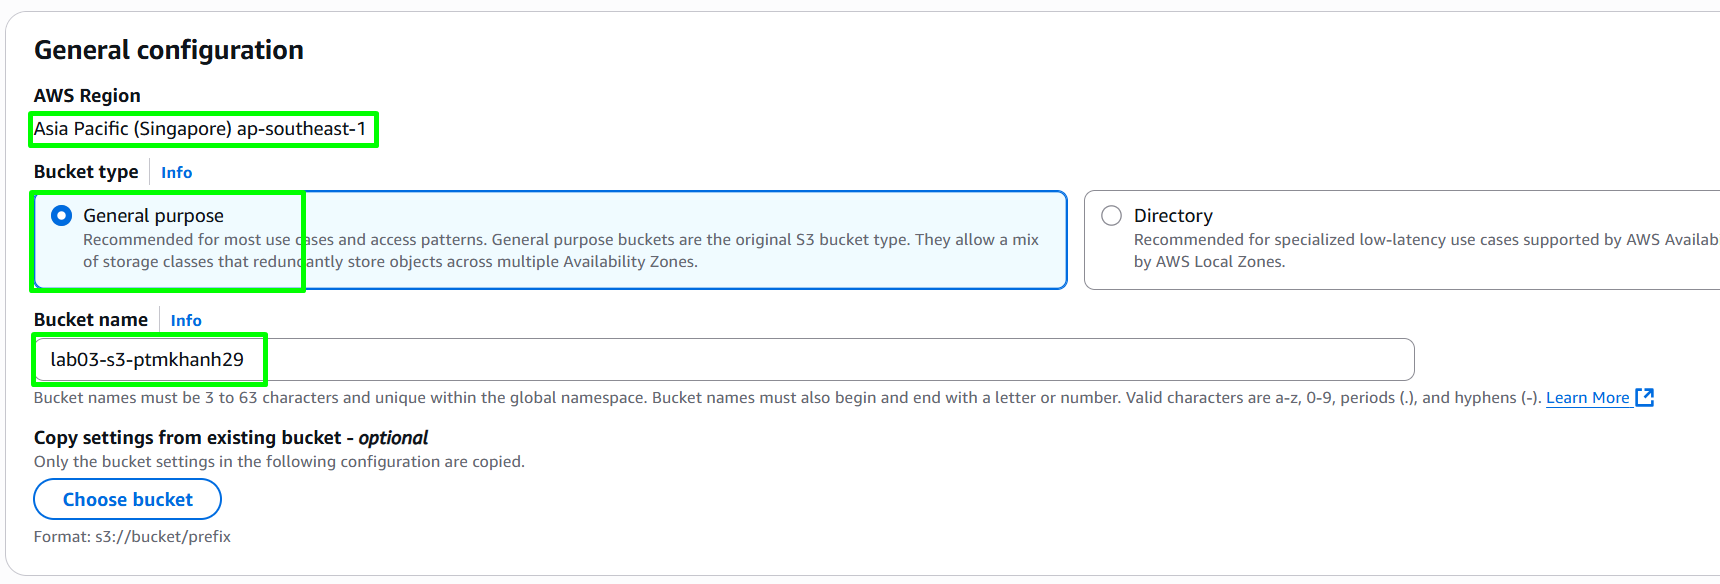The image size is (1720, 584).
Task: Click the AWS Region label
Action: (x=87, y=96)
